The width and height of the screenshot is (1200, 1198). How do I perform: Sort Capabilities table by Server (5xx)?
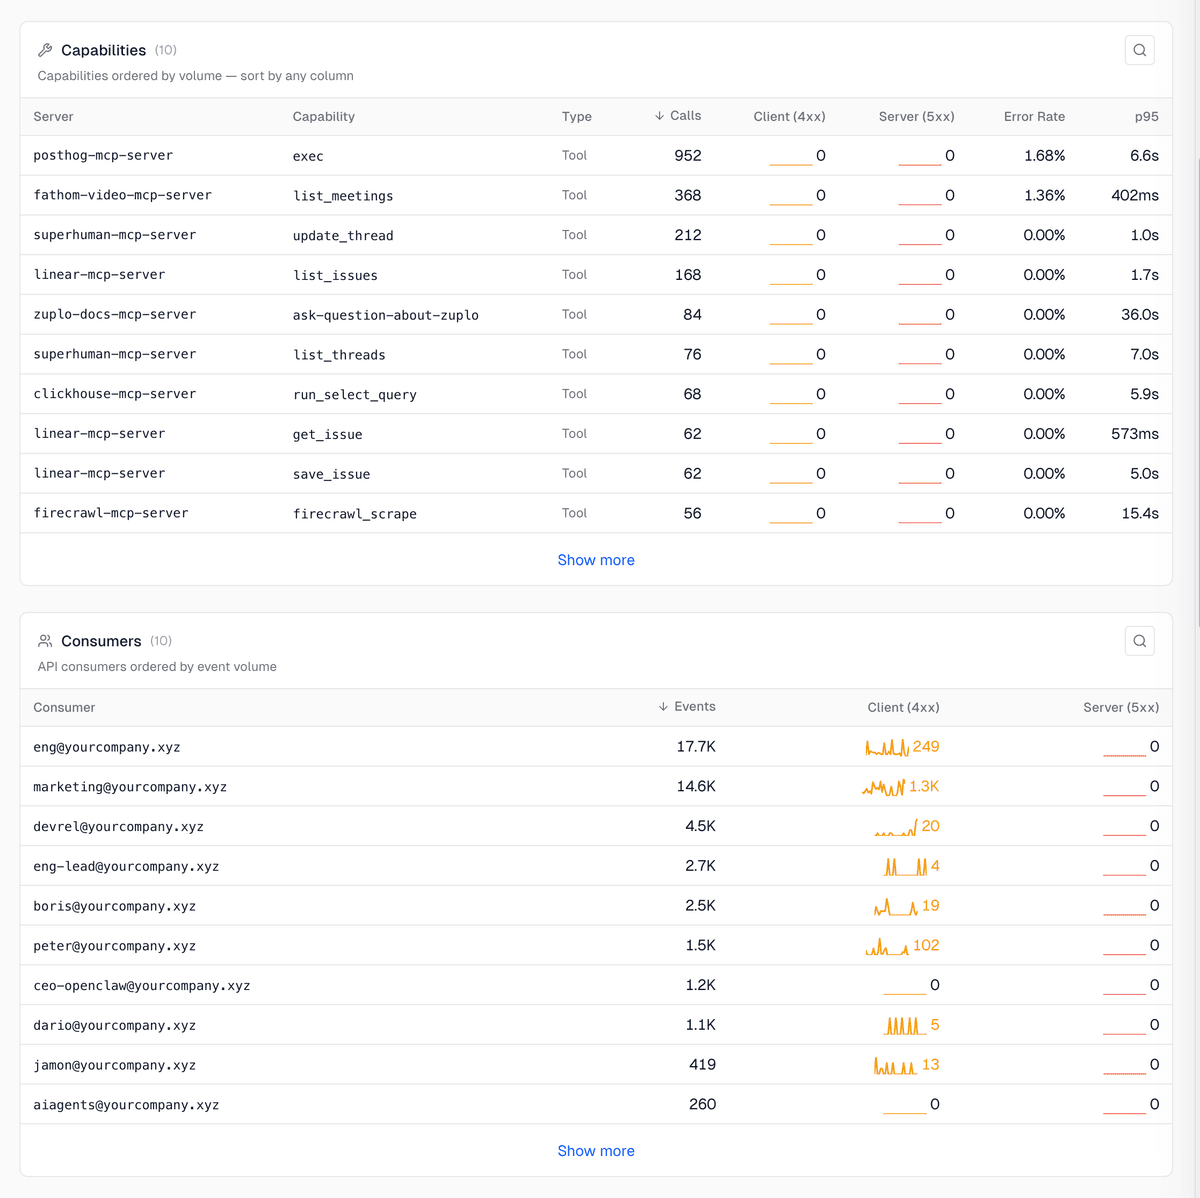916,117
